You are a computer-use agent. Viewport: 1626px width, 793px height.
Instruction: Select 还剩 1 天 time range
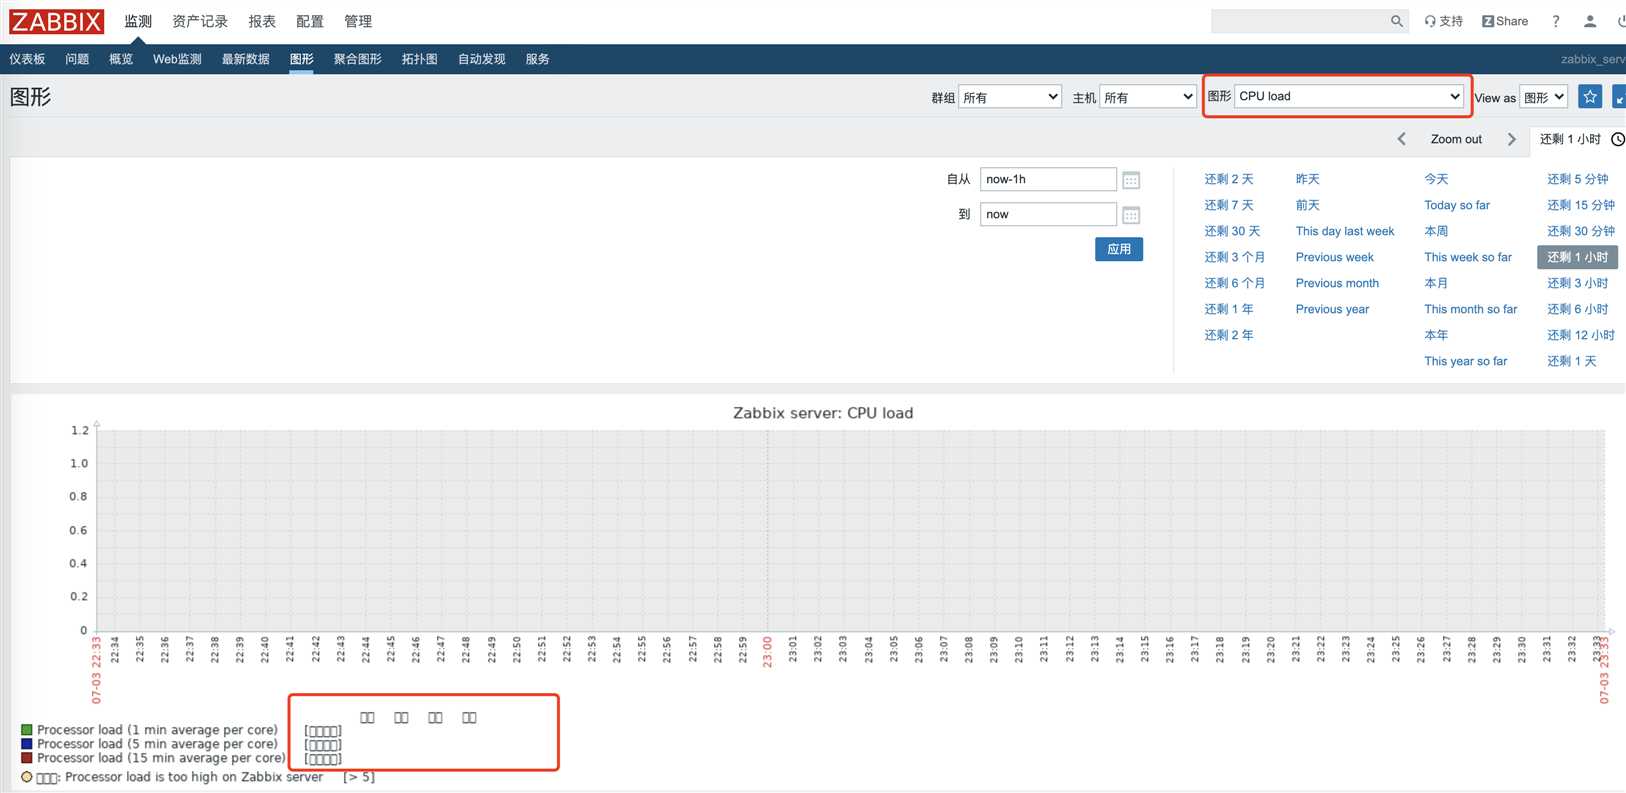(1572, 361)
